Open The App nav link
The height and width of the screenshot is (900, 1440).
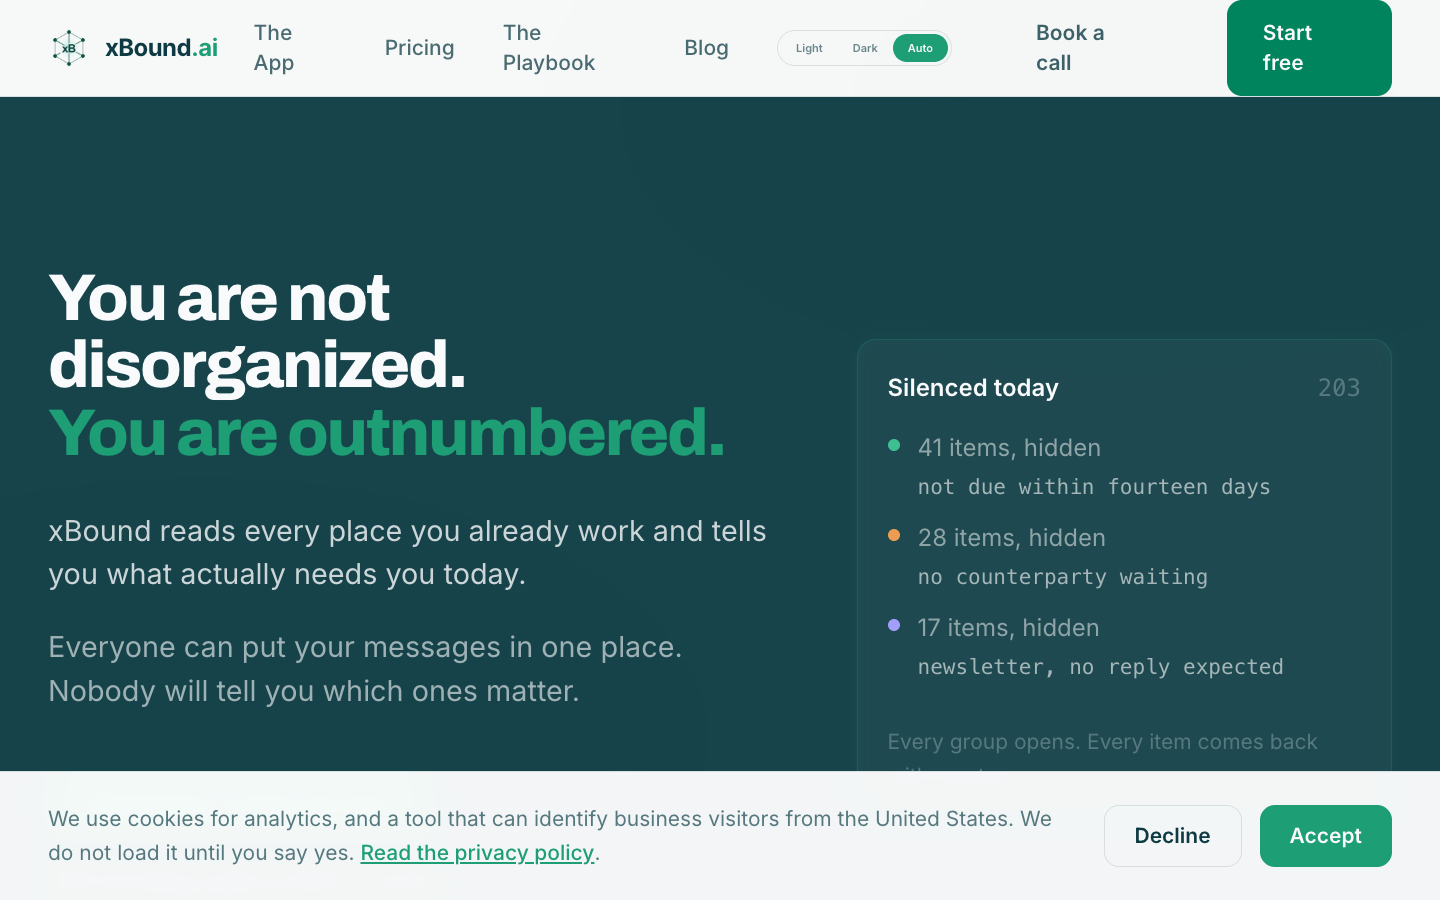274,48
